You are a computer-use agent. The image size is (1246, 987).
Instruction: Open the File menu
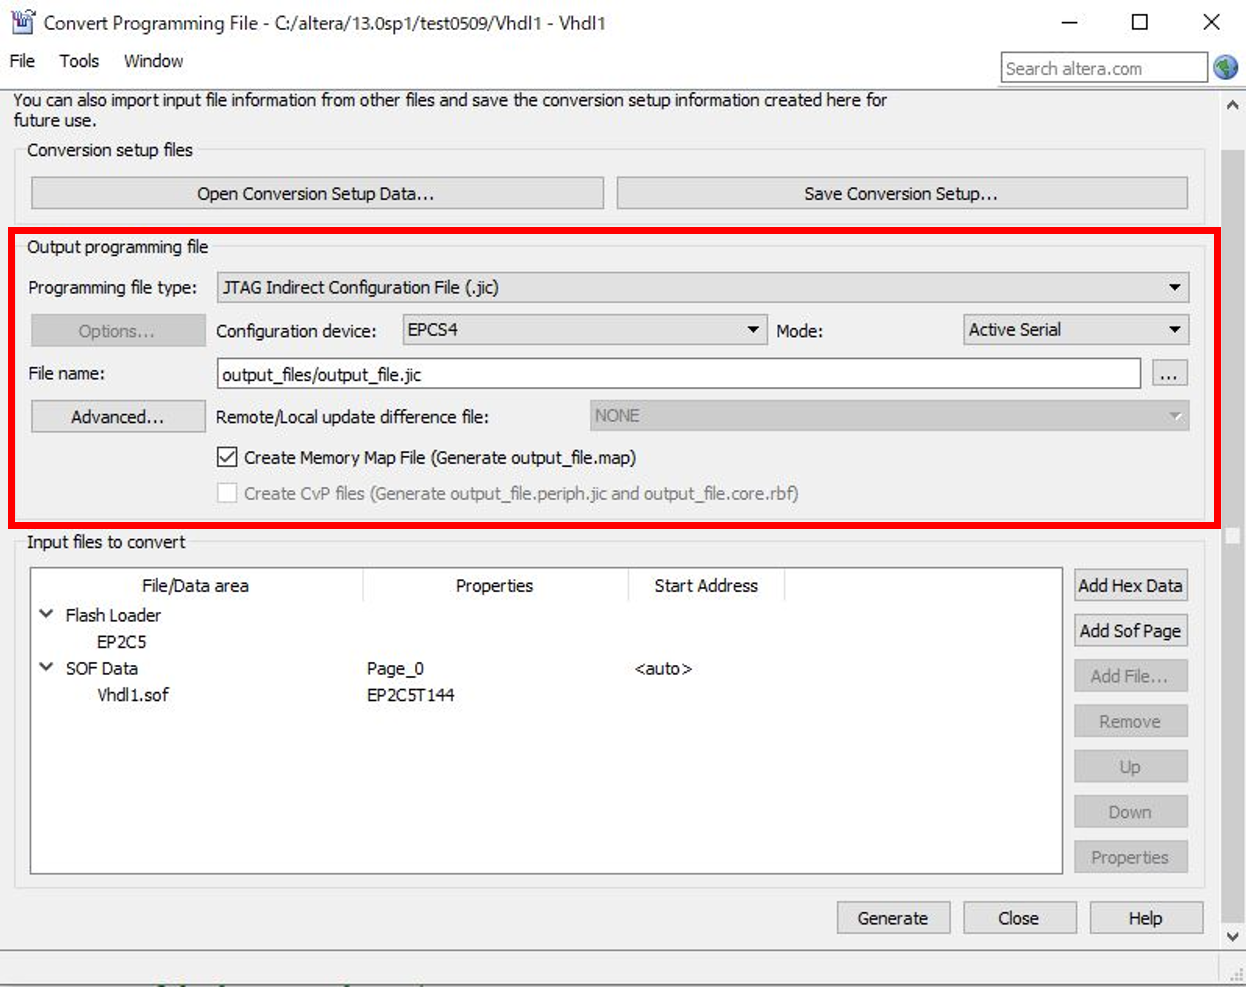22,61
